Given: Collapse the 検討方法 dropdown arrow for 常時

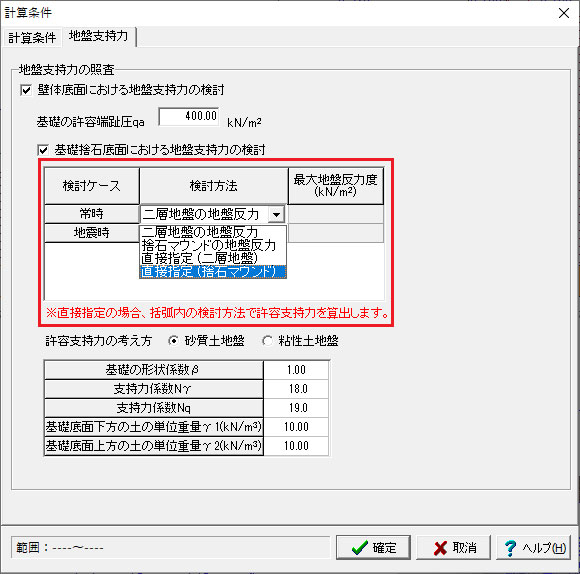Looking at the screenshot, I should pyautogui.click(x=276, y=214).
